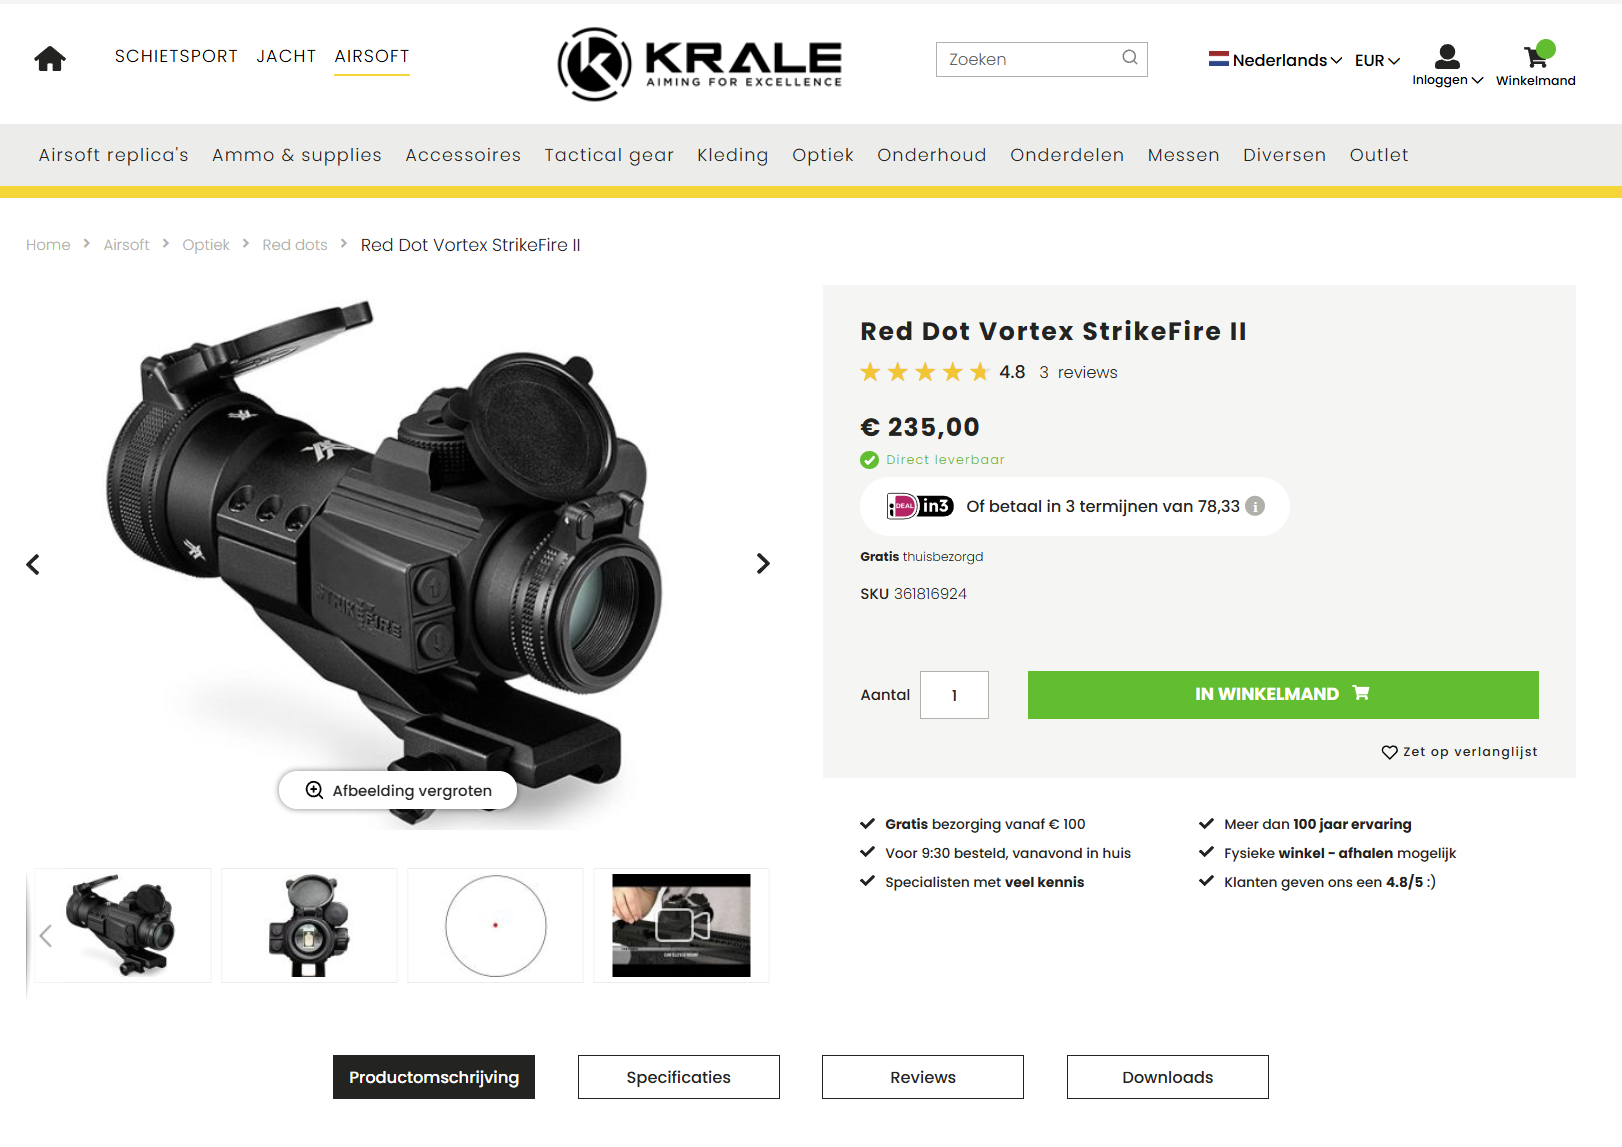The height and width of the screenshot is (1147, 1622).
Task: Open the Red dots breadcrumb link
Action: [295, 245]
